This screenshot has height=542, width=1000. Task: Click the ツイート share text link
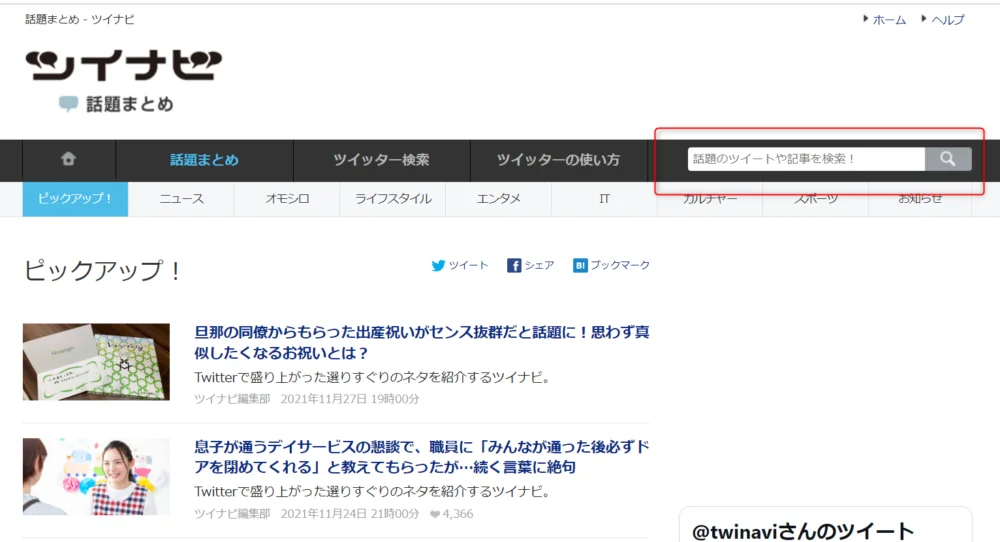(468, 265)
